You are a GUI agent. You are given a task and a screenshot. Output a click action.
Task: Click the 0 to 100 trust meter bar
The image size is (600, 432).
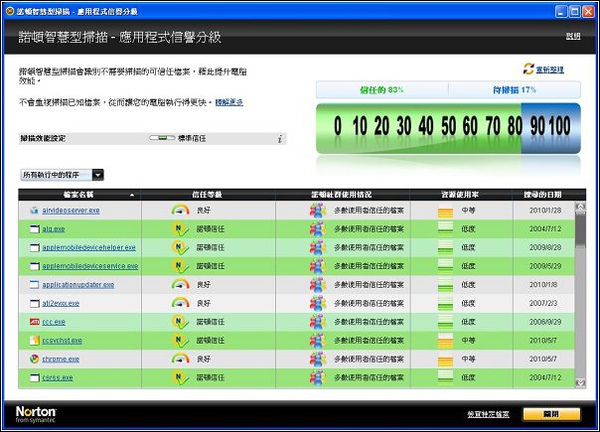pos(450,126)
